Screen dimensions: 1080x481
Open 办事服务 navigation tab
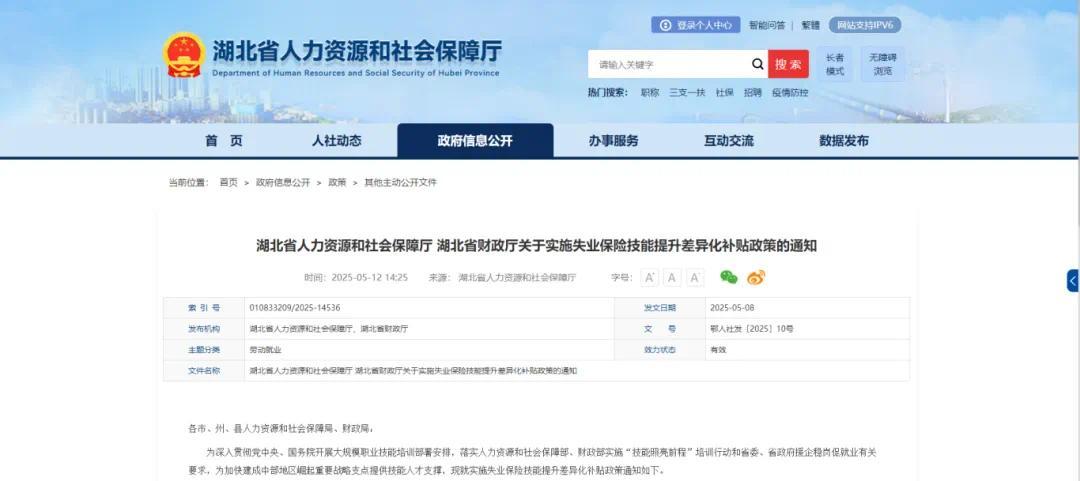pyautogui.click(x=613, y=141)
